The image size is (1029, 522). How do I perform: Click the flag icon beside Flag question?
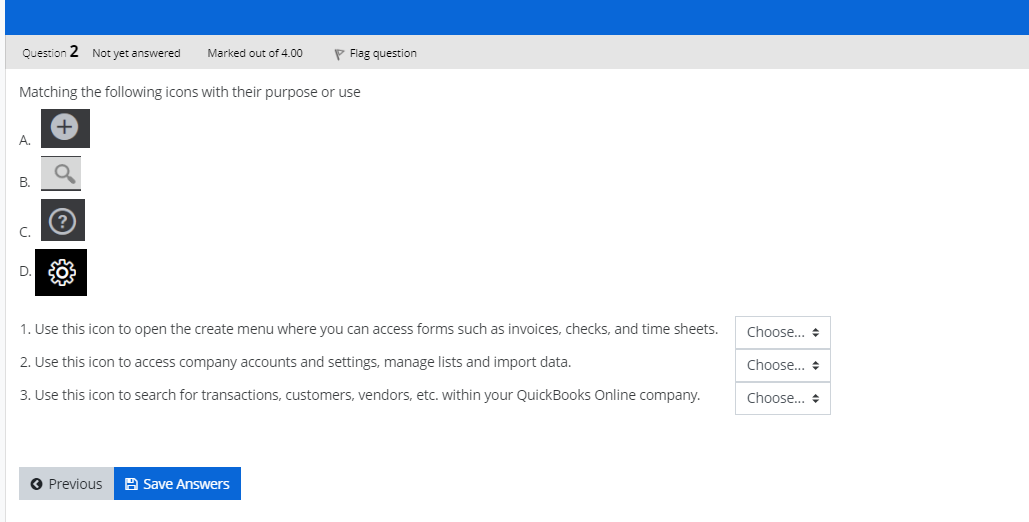point(339,54)
